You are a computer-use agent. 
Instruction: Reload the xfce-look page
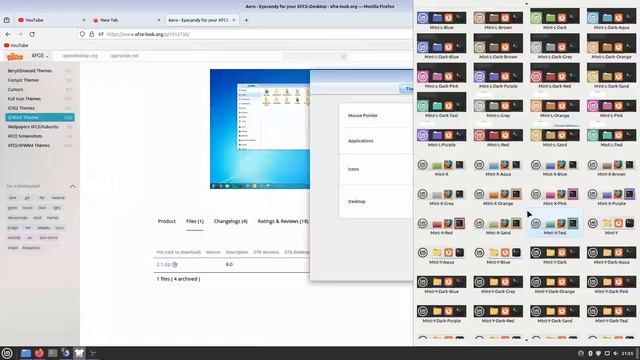[32, 34]
